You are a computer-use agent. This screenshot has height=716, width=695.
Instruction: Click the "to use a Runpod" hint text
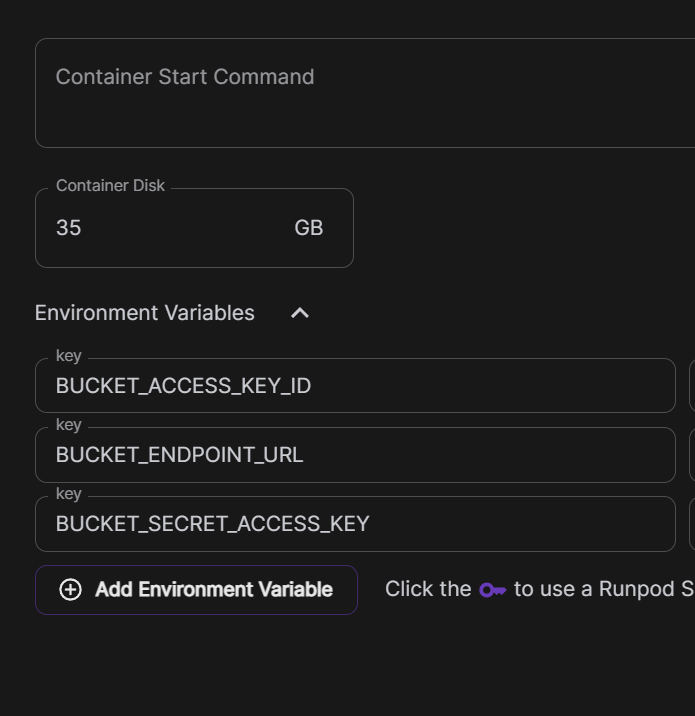[x=602, y=589]
